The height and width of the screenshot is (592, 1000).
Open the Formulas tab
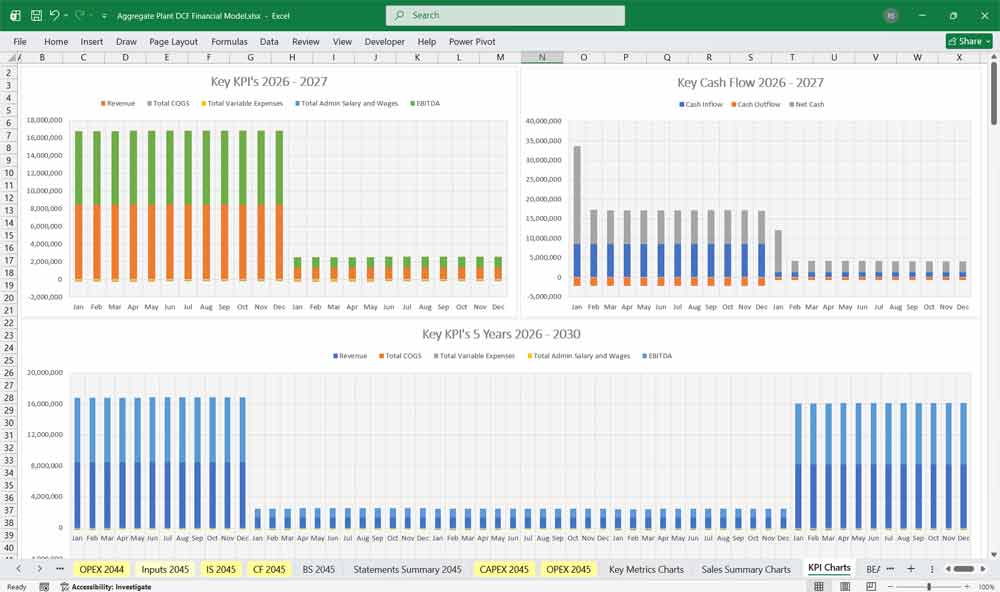[229, 41]
